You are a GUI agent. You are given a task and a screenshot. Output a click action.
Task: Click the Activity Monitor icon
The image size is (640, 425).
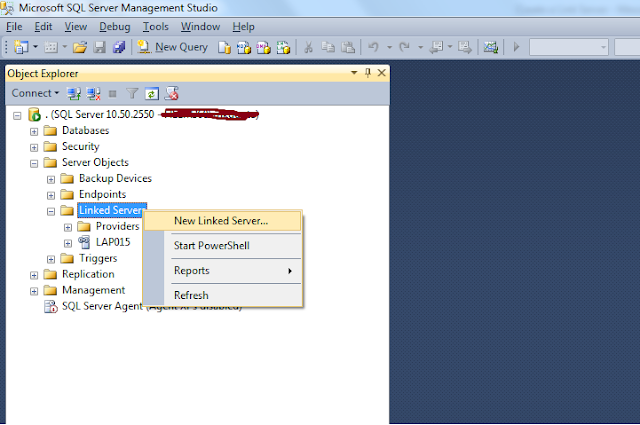pos(491,47)
